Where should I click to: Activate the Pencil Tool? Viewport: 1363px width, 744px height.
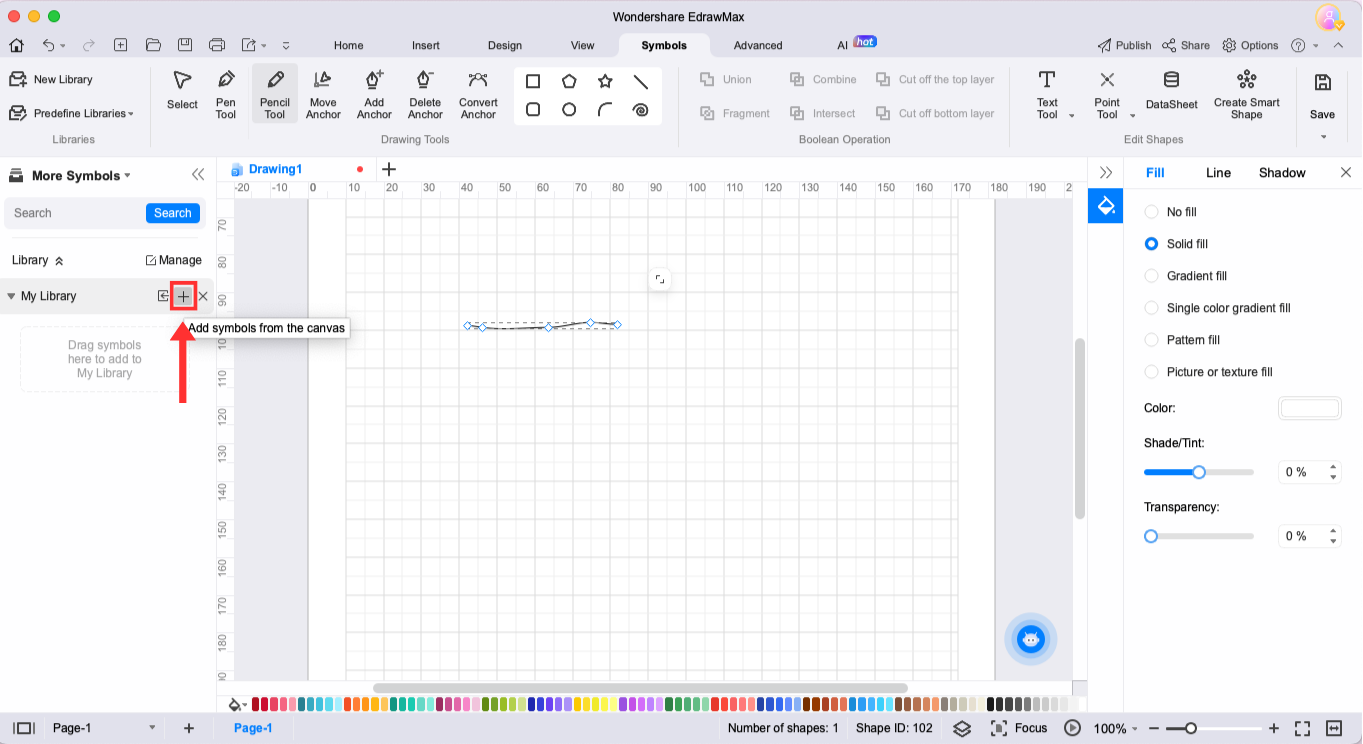[x=275, y=94]
